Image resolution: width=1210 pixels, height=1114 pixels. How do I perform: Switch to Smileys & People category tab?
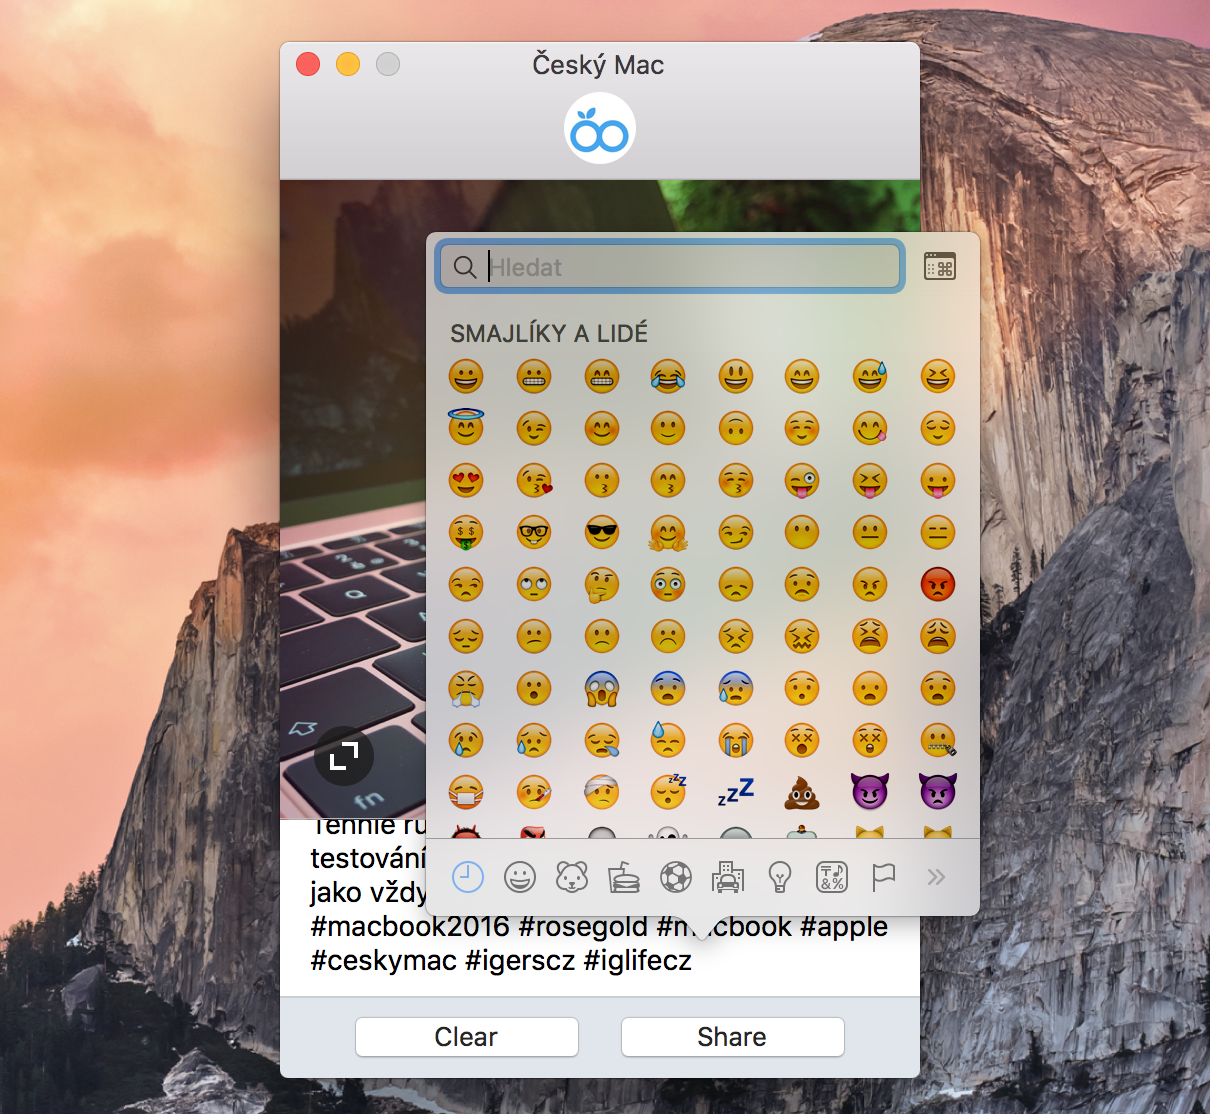(x=519, y=877)
